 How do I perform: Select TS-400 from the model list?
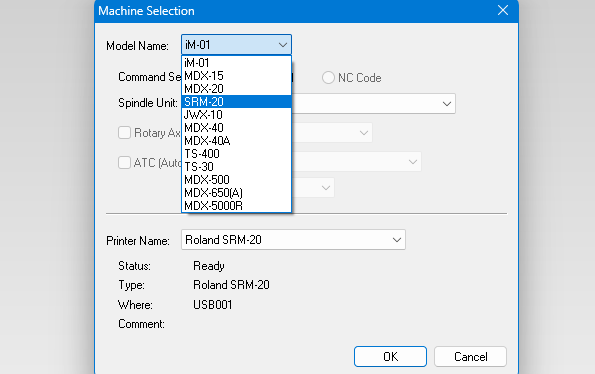236,154
